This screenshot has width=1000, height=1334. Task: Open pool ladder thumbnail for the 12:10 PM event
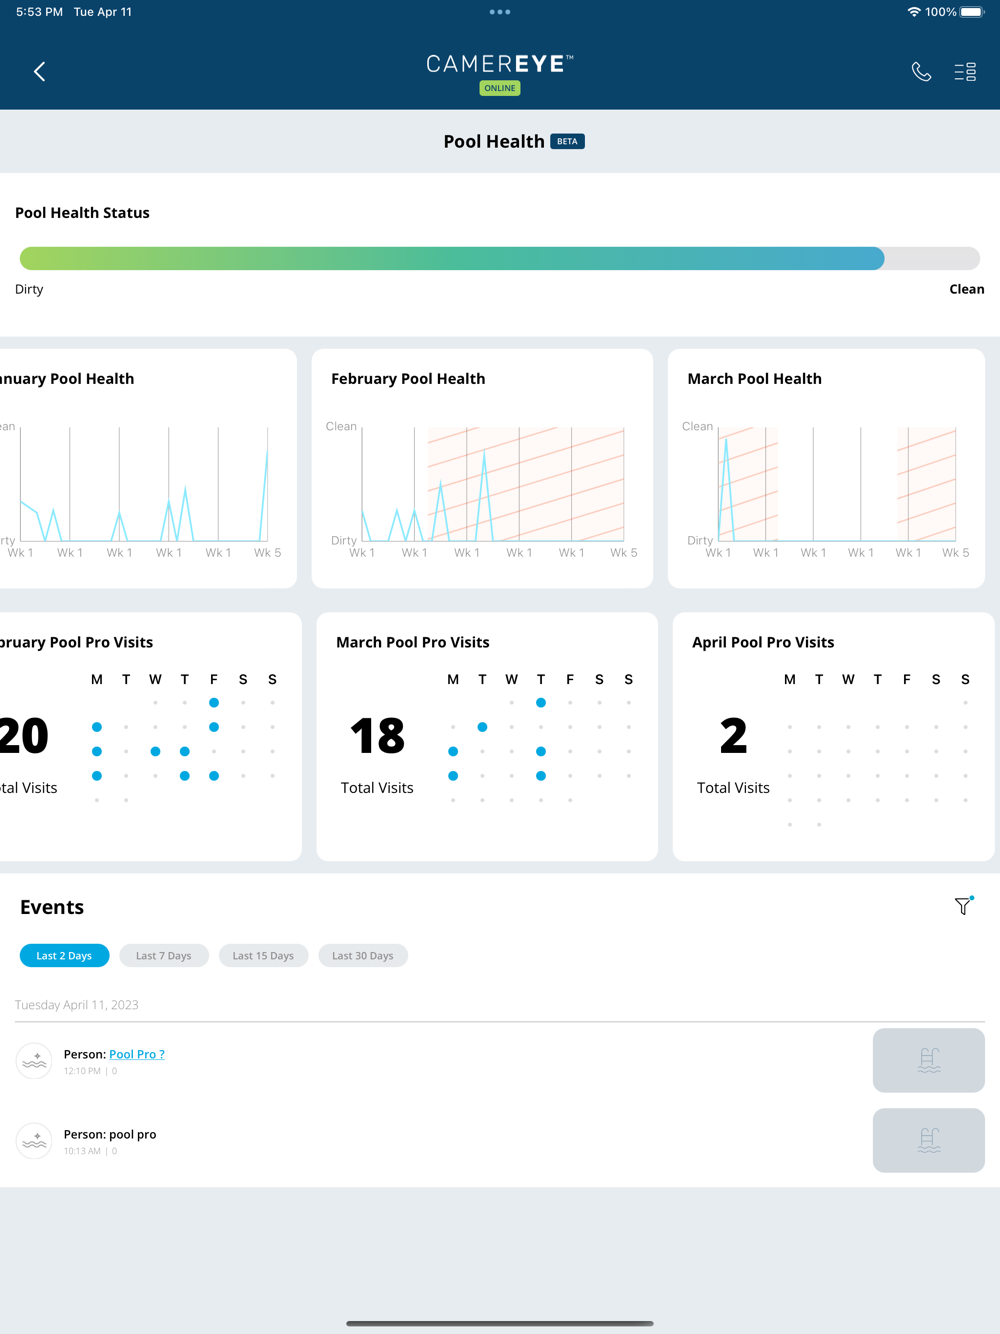pyautogui.click(x=929, y=1060)
